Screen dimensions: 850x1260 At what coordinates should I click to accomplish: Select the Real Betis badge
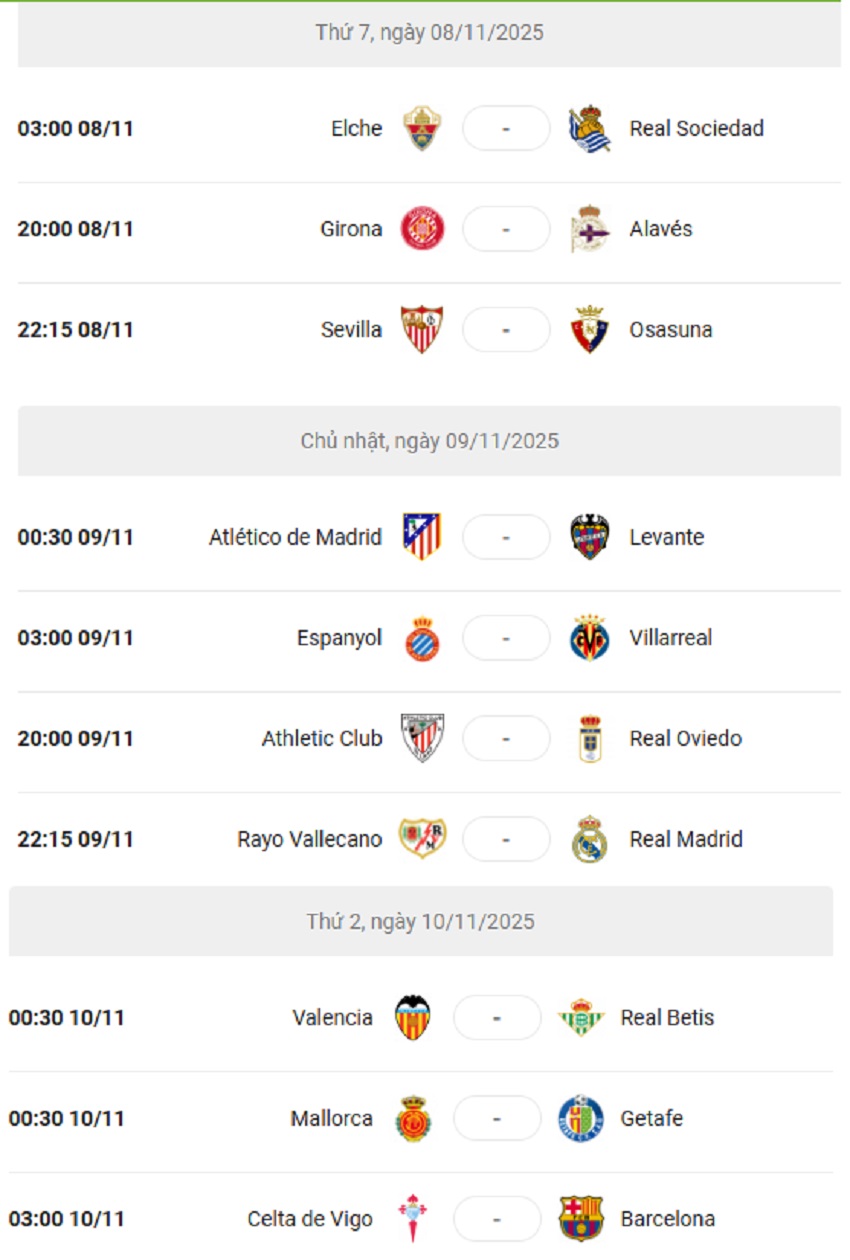pyautogui.click(x=581, y=1018)
